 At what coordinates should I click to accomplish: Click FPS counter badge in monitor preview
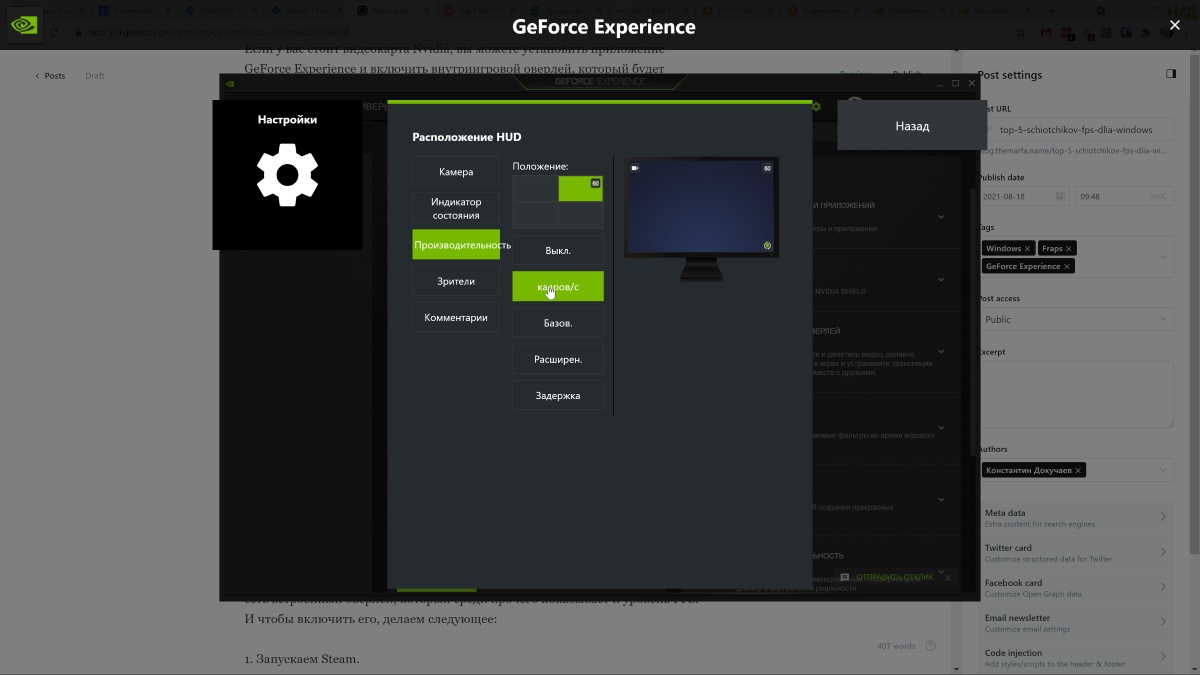tap(768, 168)
